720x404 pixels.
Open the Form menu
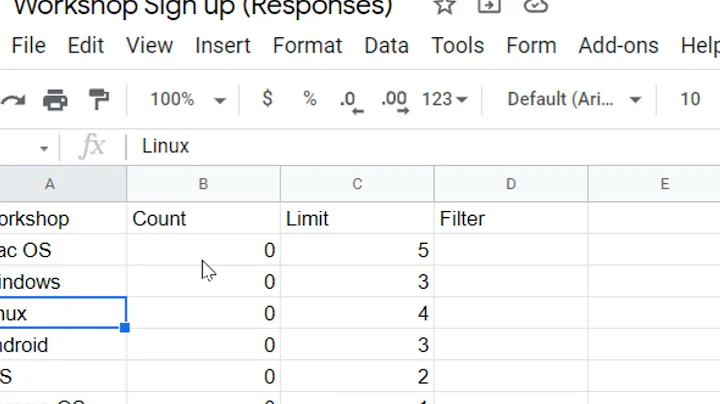click(531, 46)
